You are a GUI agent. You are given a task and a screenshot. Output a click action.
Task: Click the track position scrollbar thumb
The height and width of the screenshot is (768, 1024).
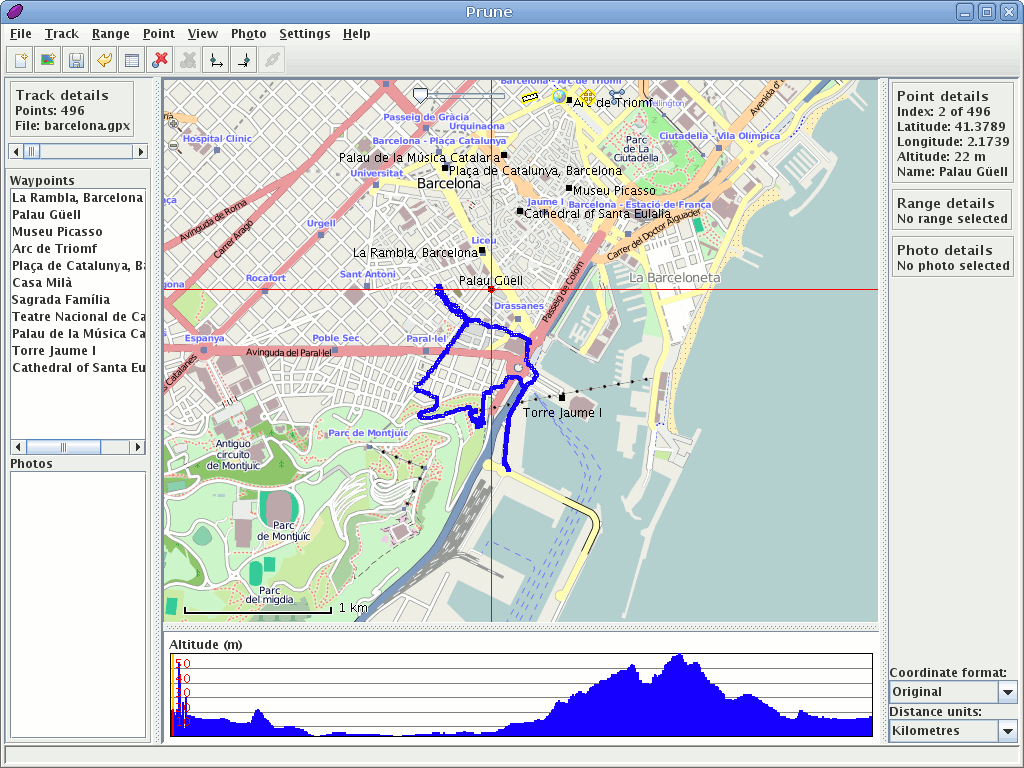[x=31, y=152]
